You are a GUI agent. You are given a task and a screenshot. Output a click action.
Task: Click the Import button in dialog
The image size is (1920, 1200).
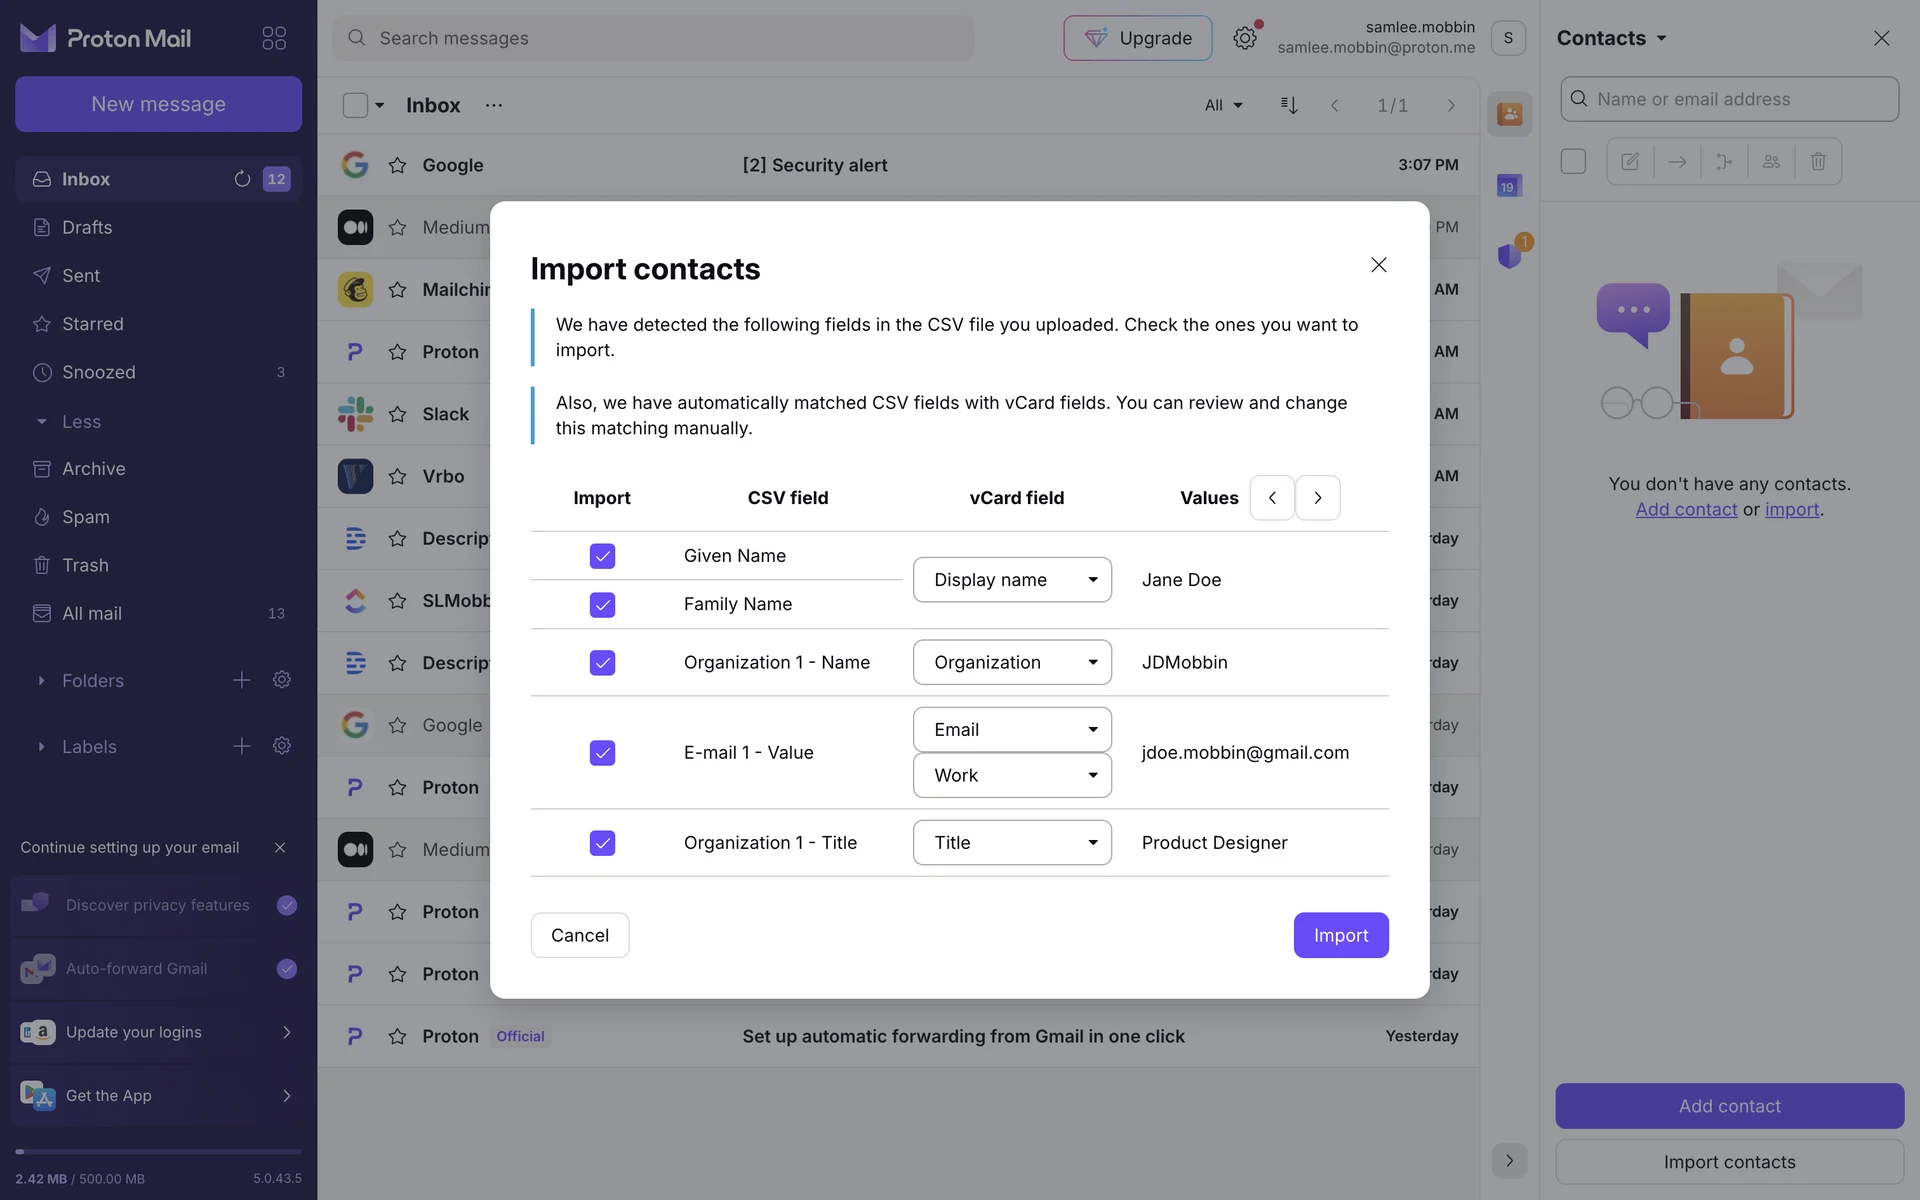(x=1340, y=935)
